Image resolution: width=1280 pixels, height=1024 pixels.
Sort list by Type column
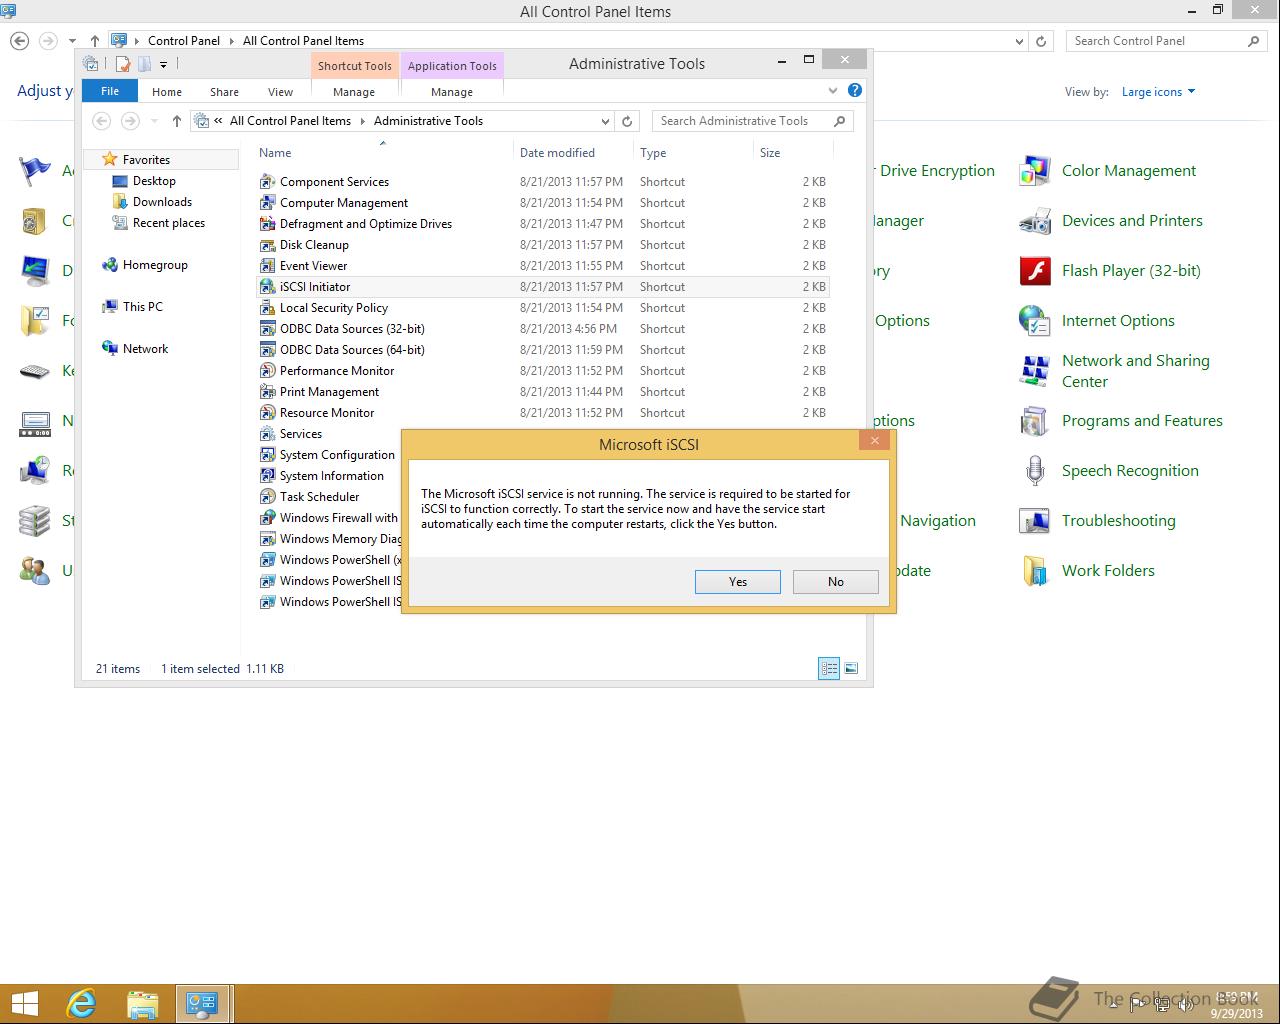click(x=693, y=153)
